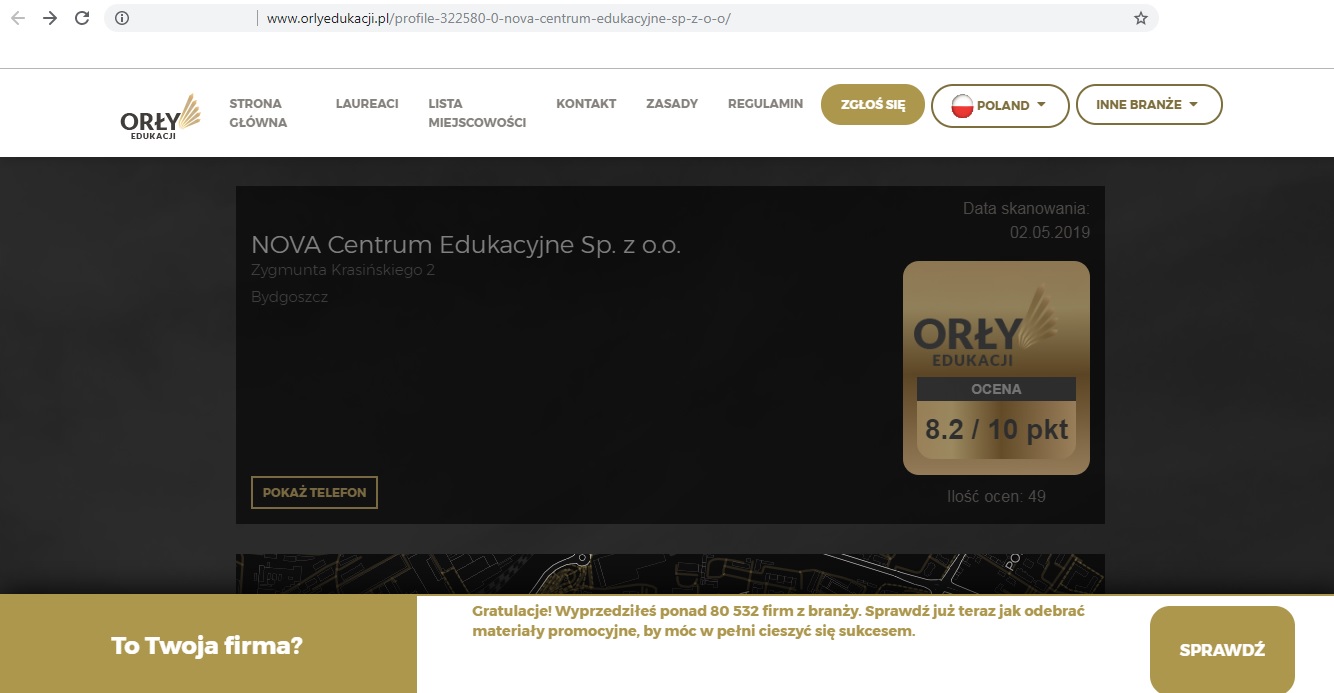Click the Orły Edukacji rating badge
Viewport: 1334px width, 693px height.
point(996,368)
